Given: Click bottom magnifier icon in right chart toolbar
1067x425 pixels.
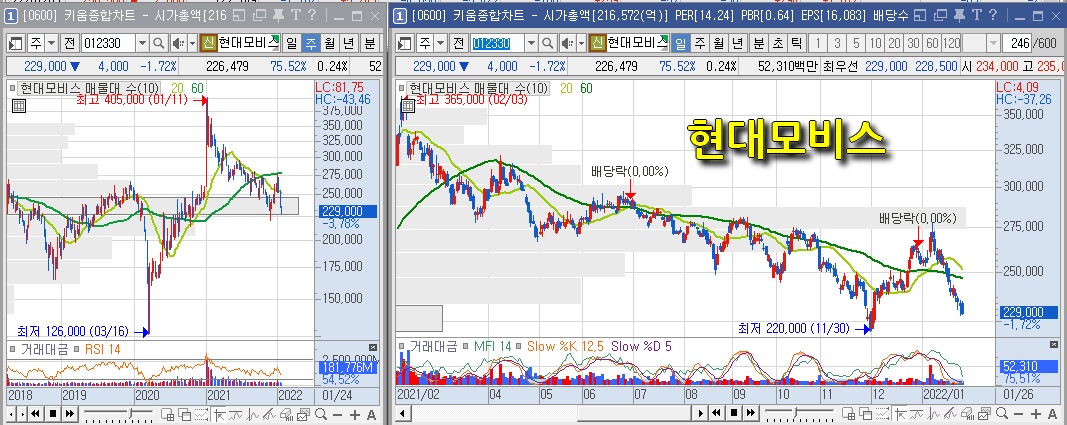Looking at the screenshot, I should tap(1002, 414).
